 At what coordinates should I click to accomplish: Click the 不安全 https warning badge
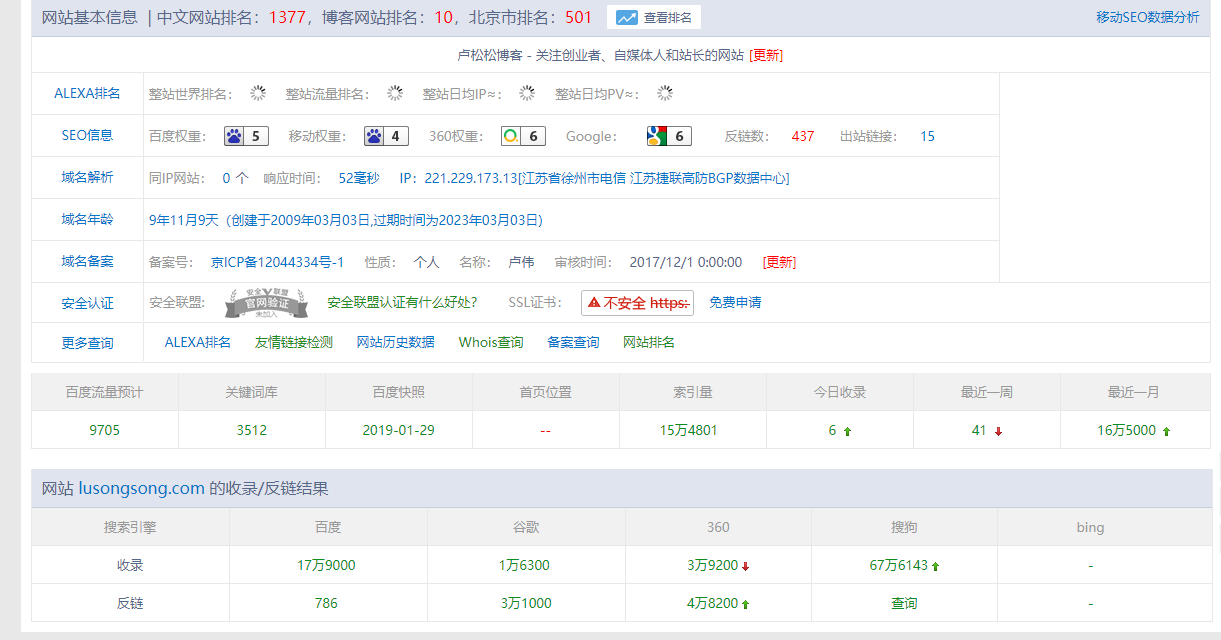pyautogui.click(x=637, y=302)
